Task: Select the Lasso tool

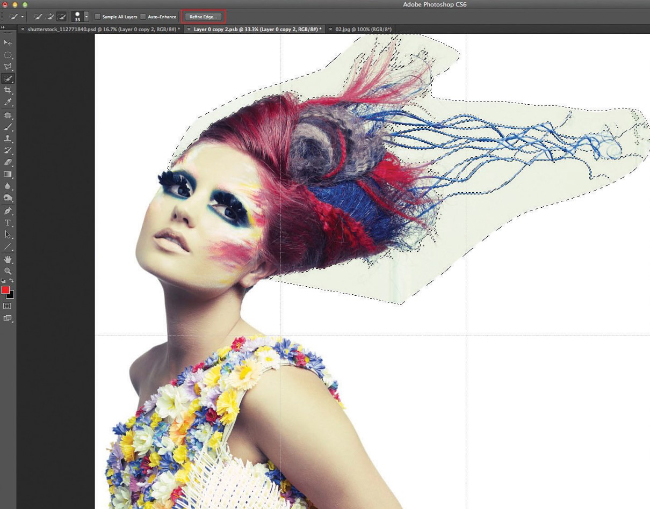Action: 8,66
